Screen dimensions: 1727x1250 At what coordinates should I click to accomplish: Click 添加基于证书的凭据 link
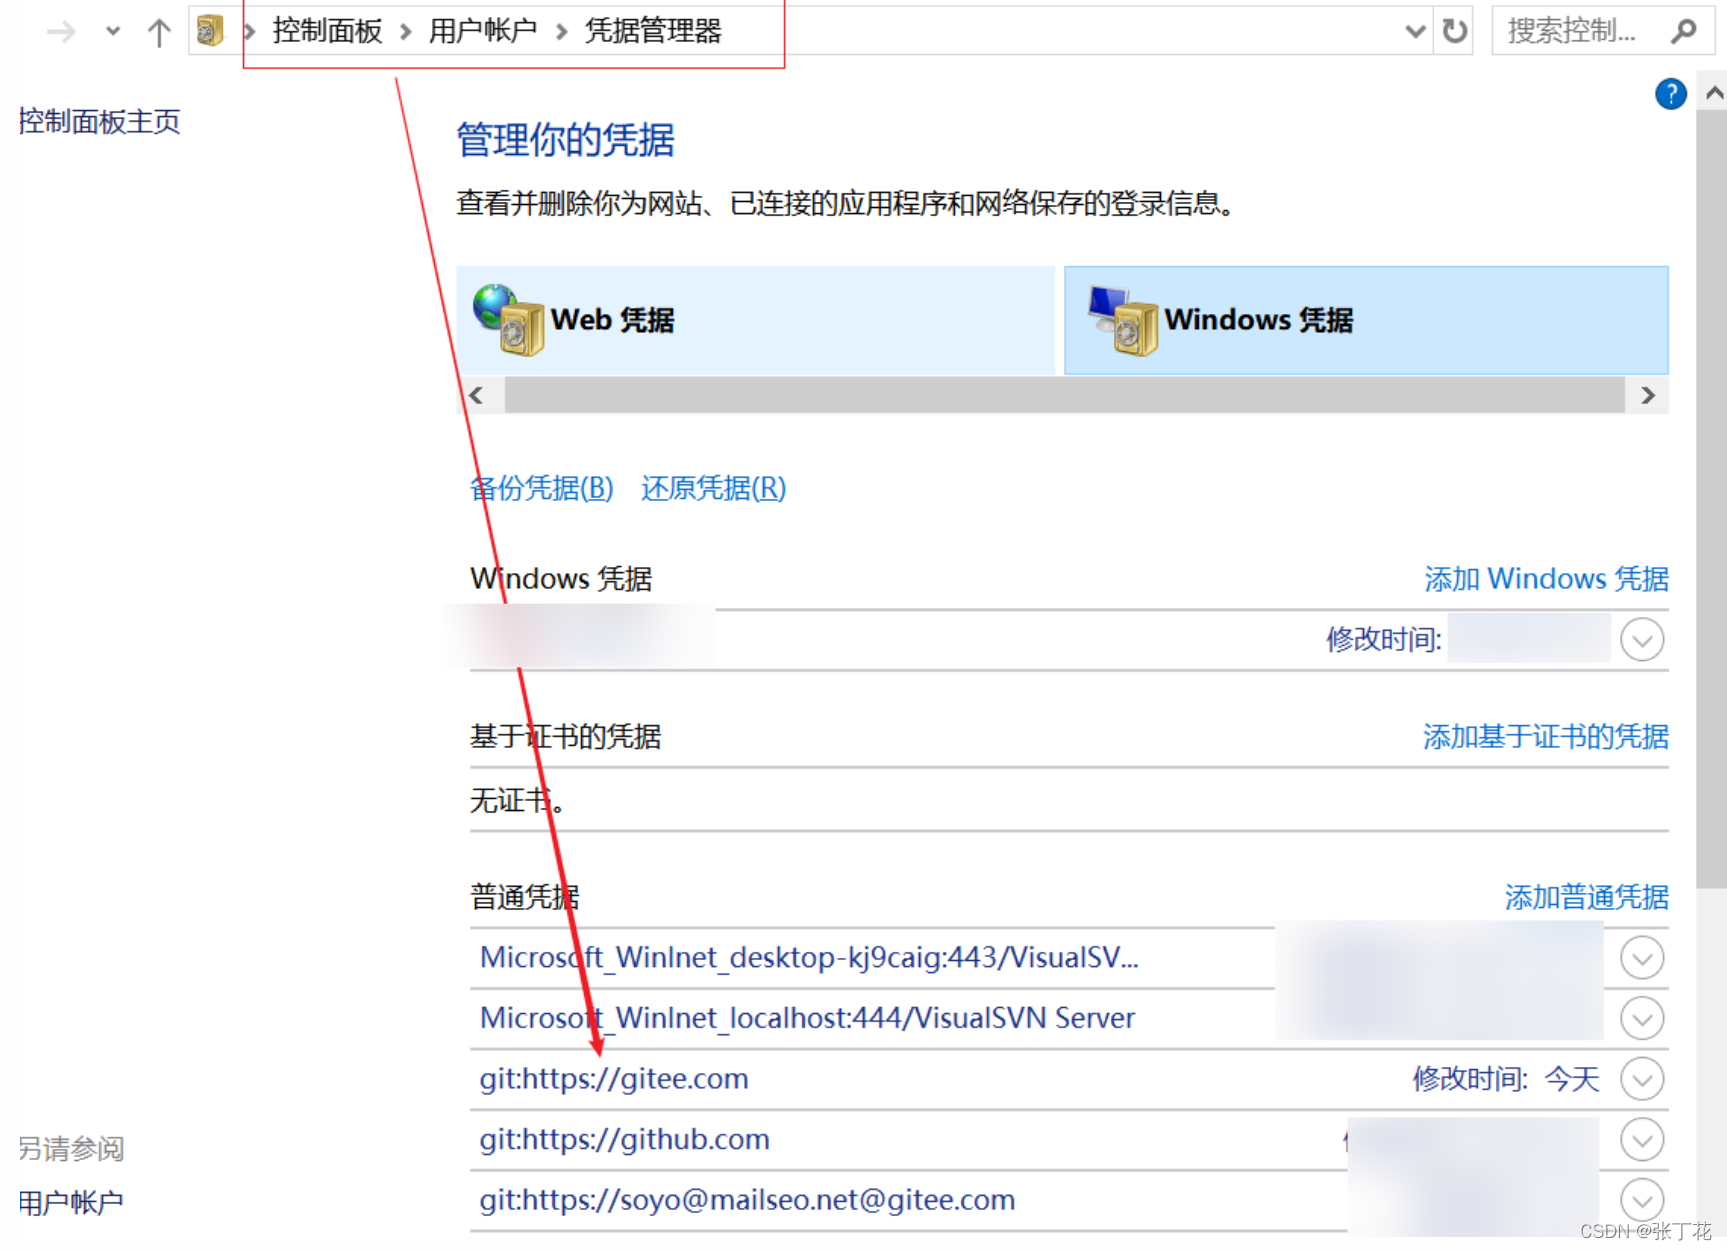[1546, 736]
